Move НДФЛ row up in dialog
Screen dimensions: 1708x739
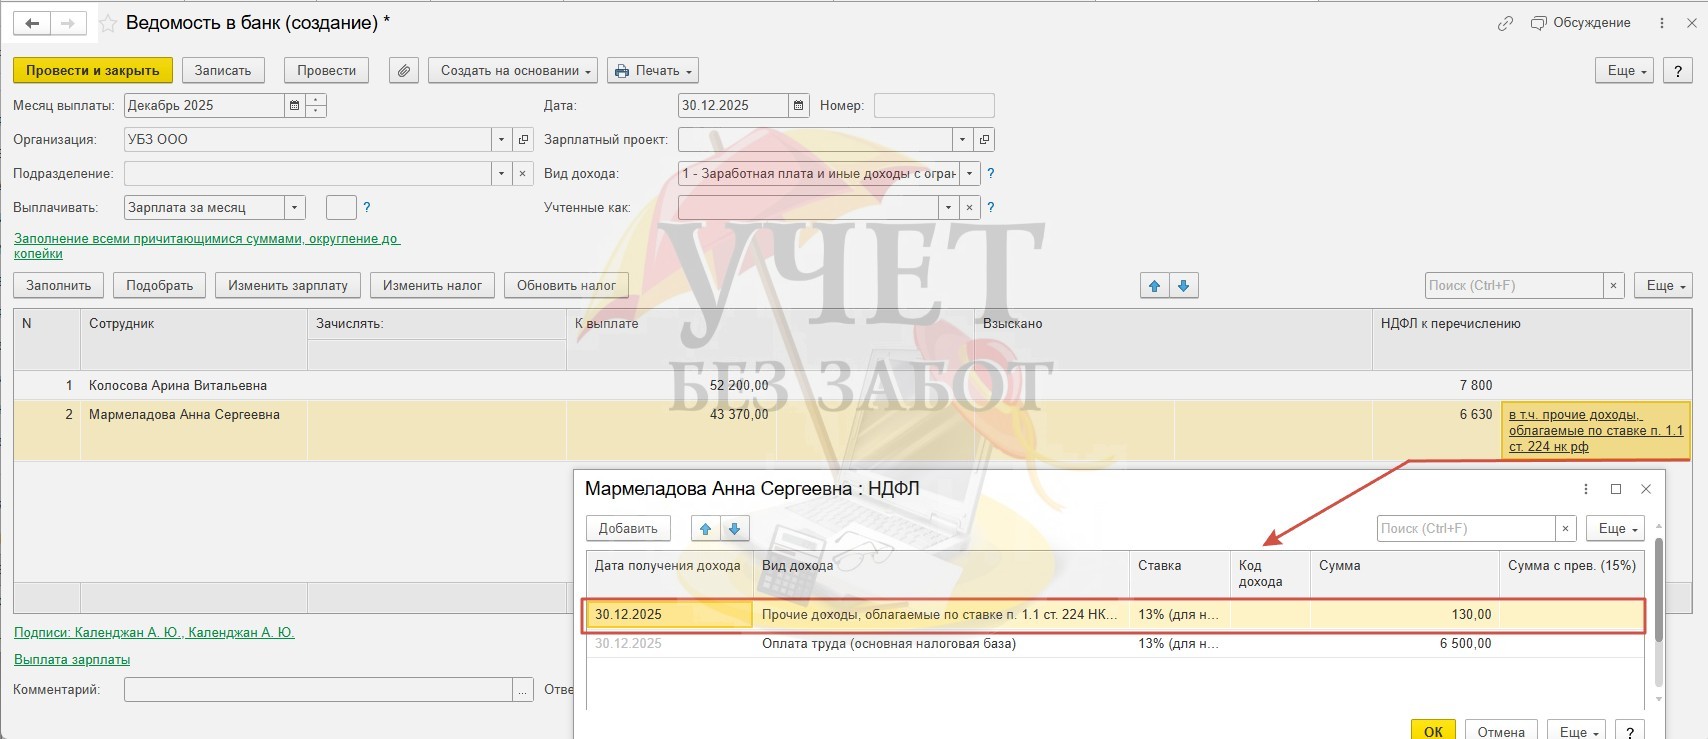(706, 529)
